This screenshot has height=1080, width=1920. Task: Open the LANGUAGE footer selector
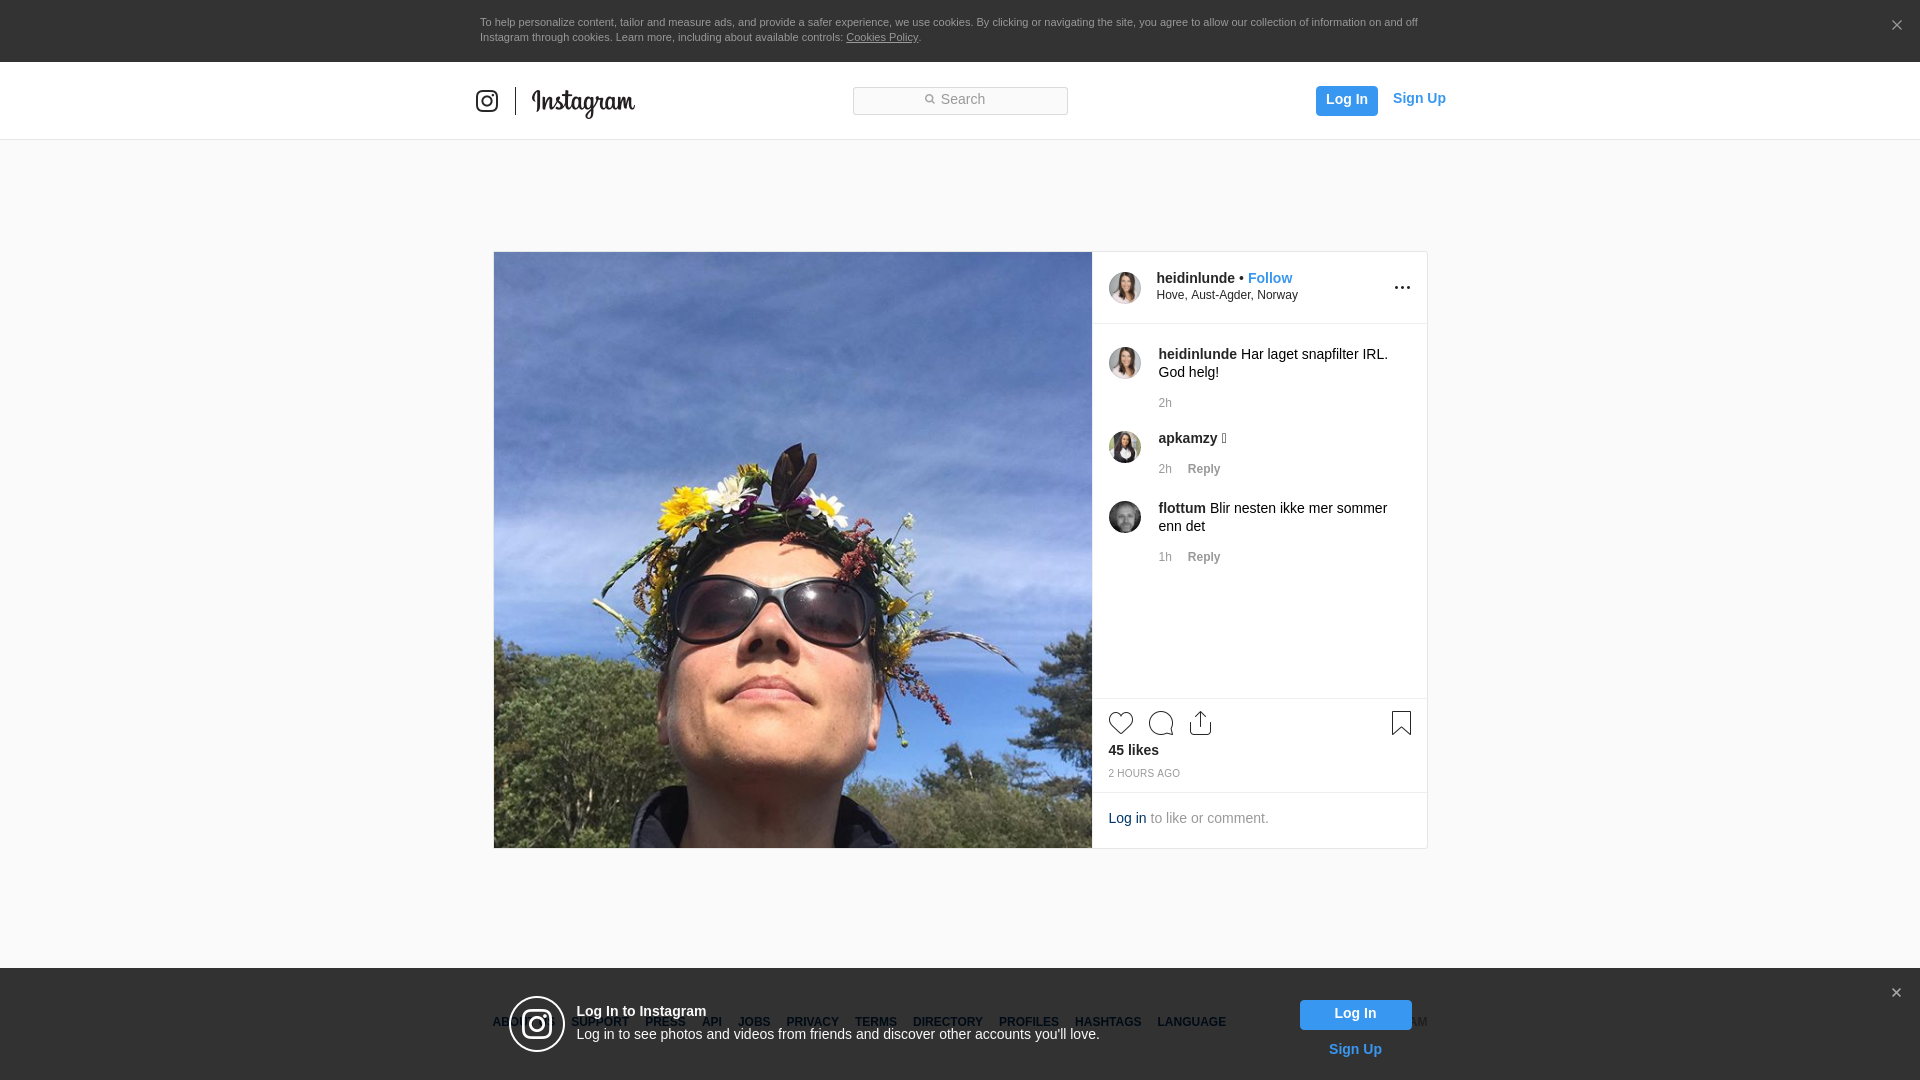(1191, 1022)
